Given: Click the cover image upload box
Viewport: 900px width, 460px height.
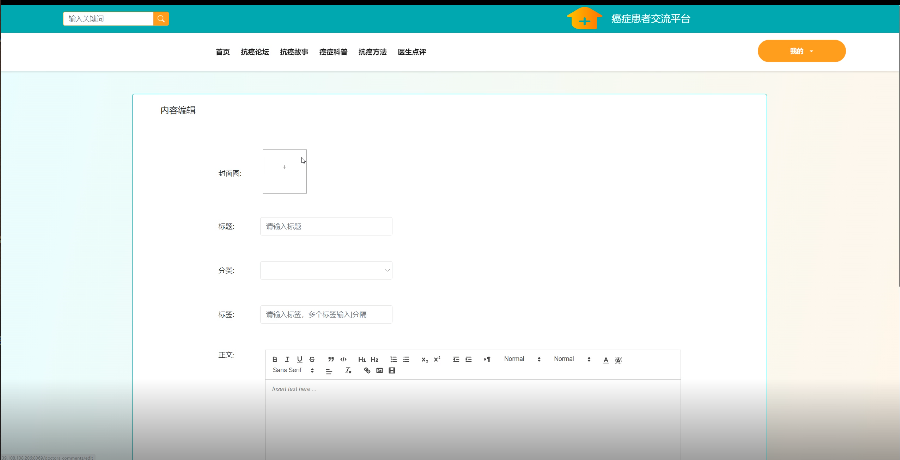Looking at the screenshot, I should [285, 171].
